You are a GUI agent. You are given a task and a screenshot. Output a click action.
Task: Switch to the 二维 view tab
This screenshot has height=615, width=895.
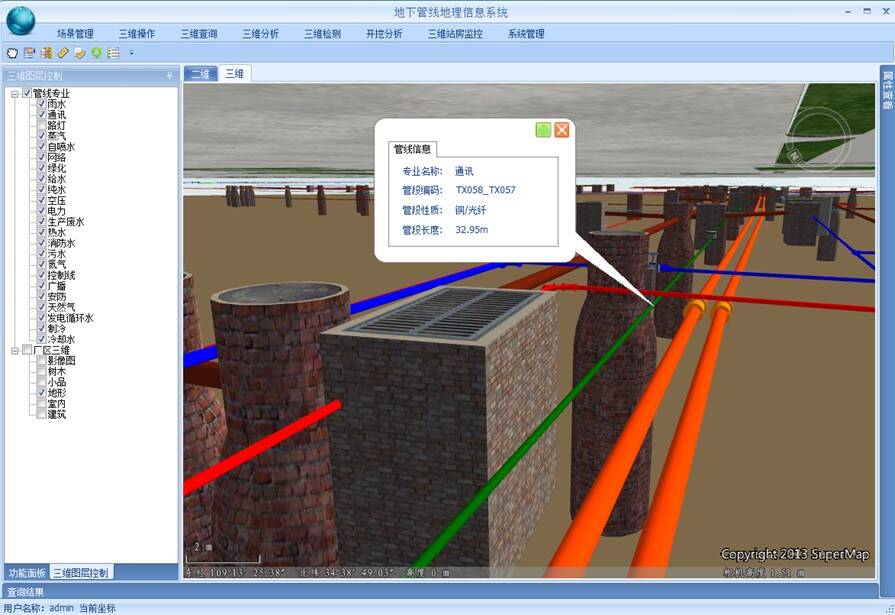pyautogui.click(x=201, y=74)
